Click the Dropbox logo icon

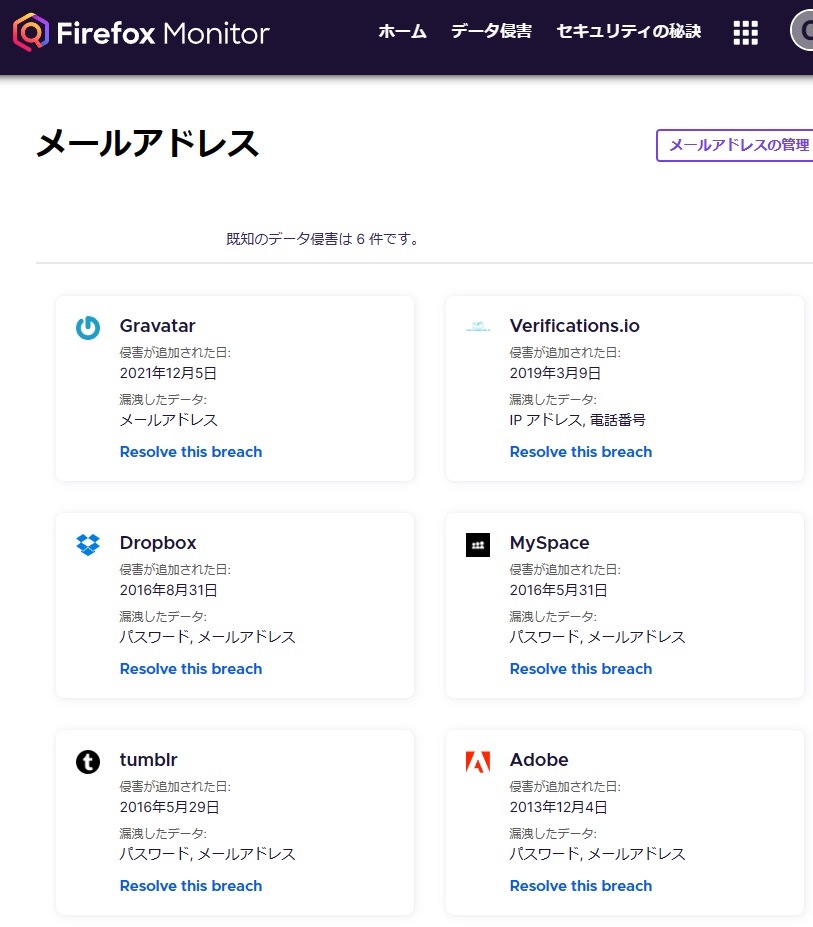point(88,542)
